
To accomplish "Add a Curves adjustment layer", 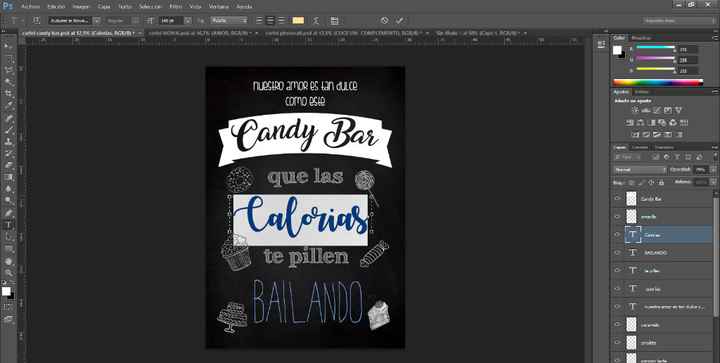I will (657, 110).
